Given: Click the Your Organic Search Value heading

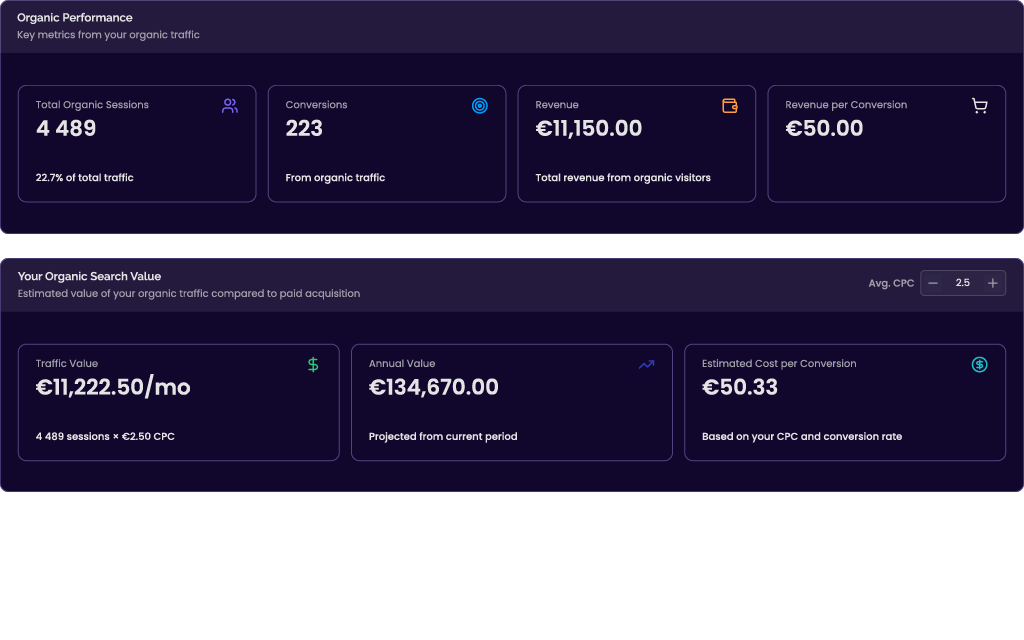Looking at the screenshot, I should click(89, 276).
